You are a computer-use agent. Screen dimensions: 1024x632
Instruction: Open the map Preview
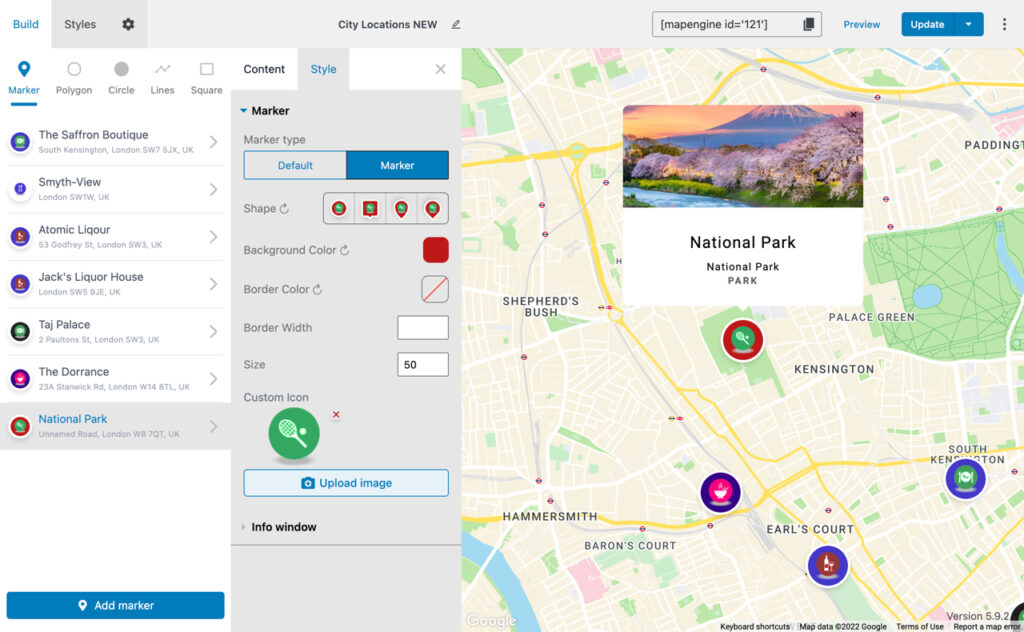[x=861, y=24]
